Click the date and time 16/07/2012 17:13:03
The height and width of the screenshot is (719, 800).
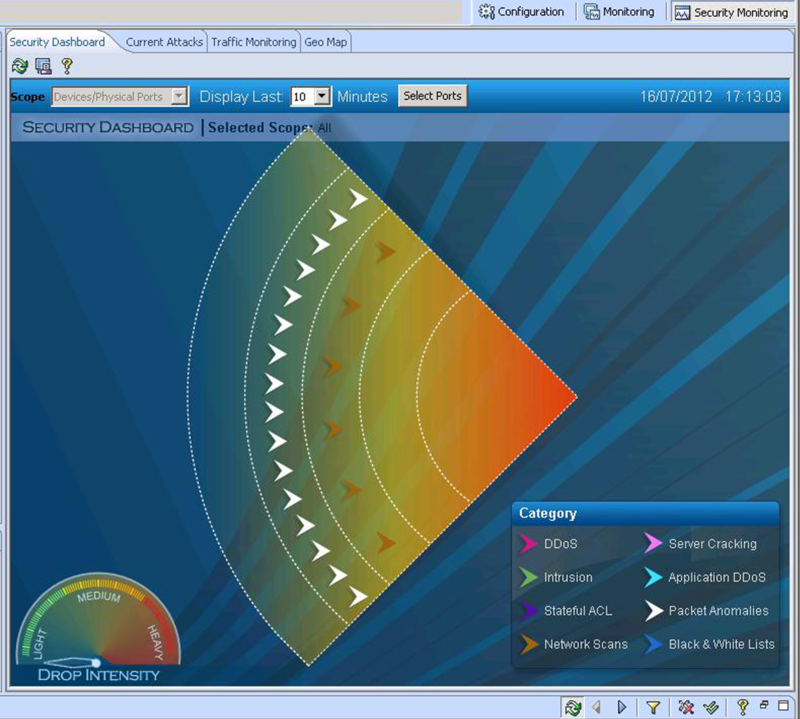tap(710, 96)
